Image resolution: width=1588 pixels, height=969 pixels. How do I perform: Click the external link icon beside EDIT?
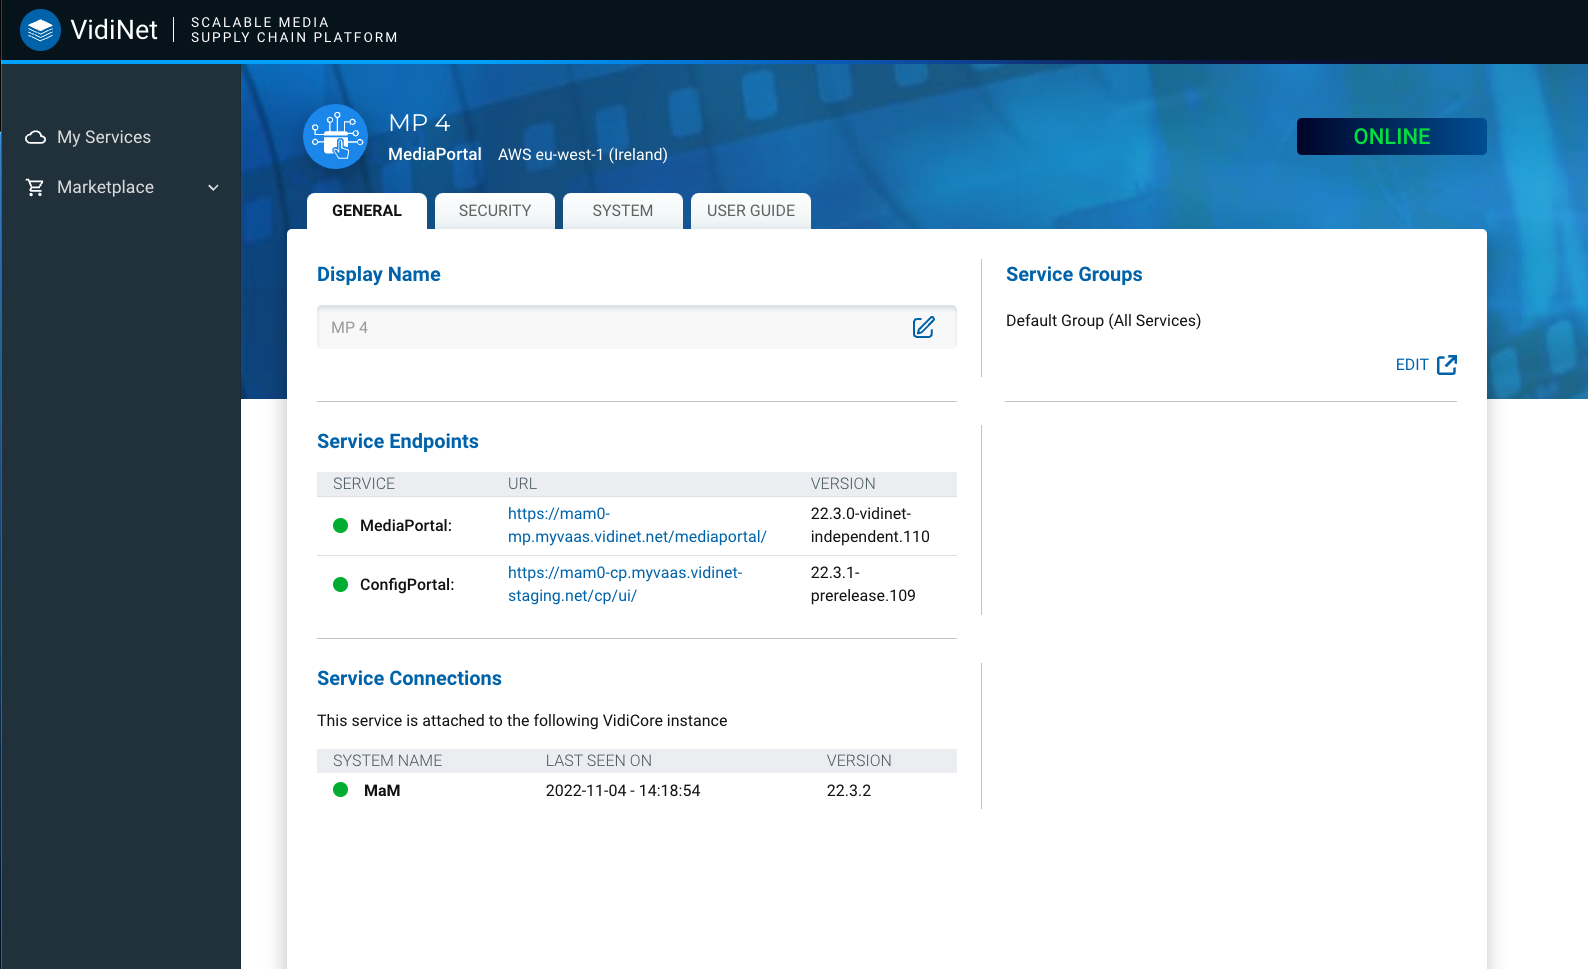pos(1447,365)
